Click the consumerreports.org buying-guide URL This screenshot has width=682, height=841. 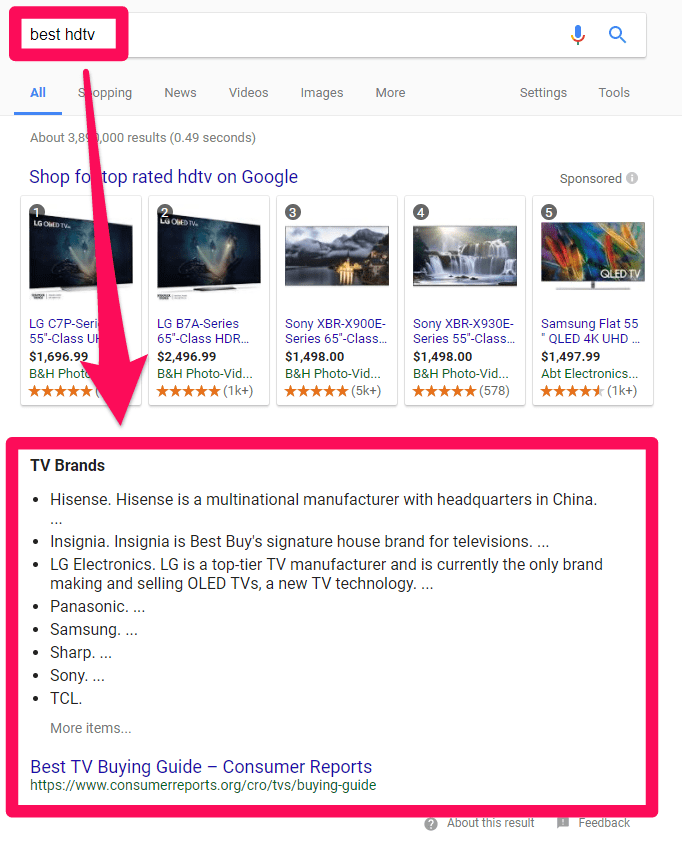click(x=203, y=785)
